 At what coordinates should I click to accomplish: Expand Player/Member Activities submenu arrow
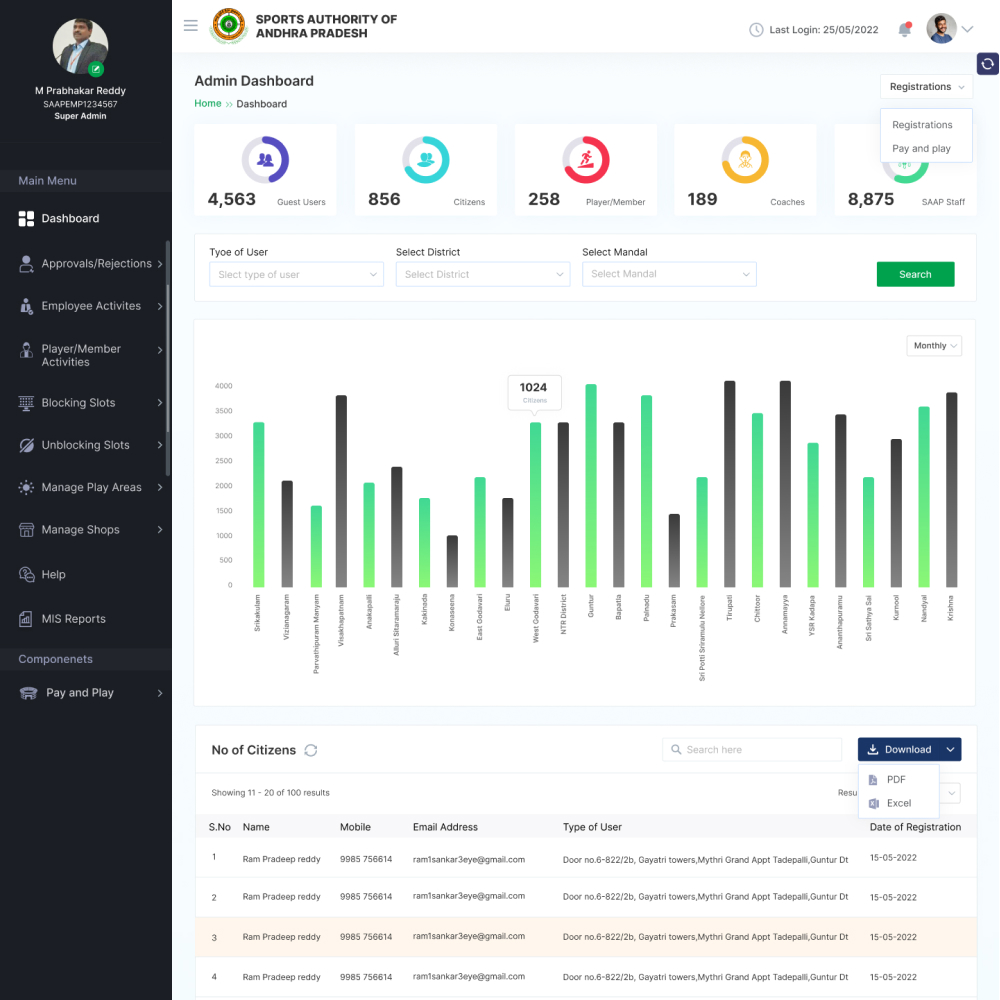[160, 350]
